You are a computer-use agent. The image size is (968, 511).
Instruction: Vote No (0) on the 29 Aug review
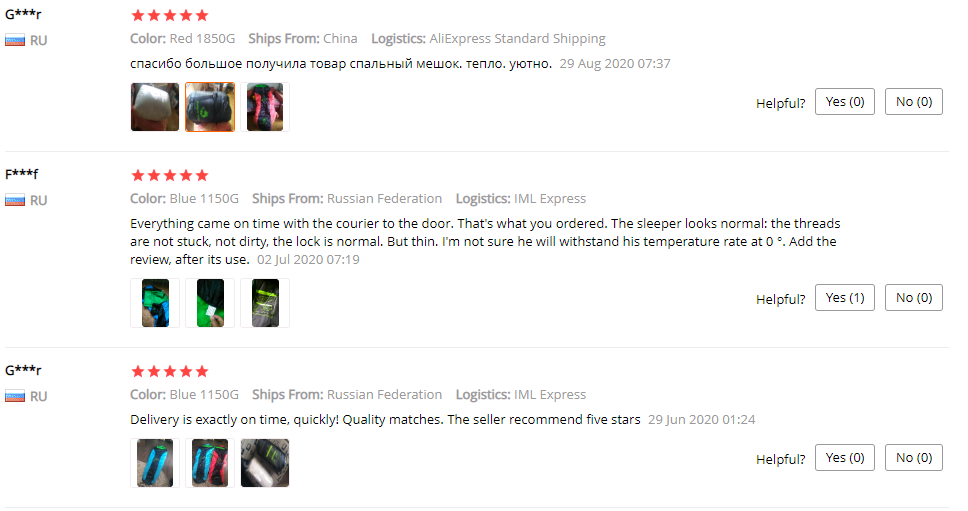point(914,102)
